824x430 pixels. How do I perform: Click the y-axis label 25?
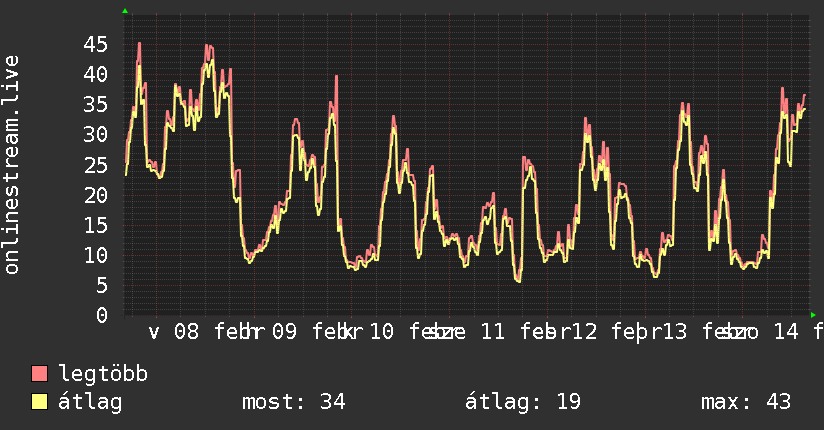tap(96, 166)
